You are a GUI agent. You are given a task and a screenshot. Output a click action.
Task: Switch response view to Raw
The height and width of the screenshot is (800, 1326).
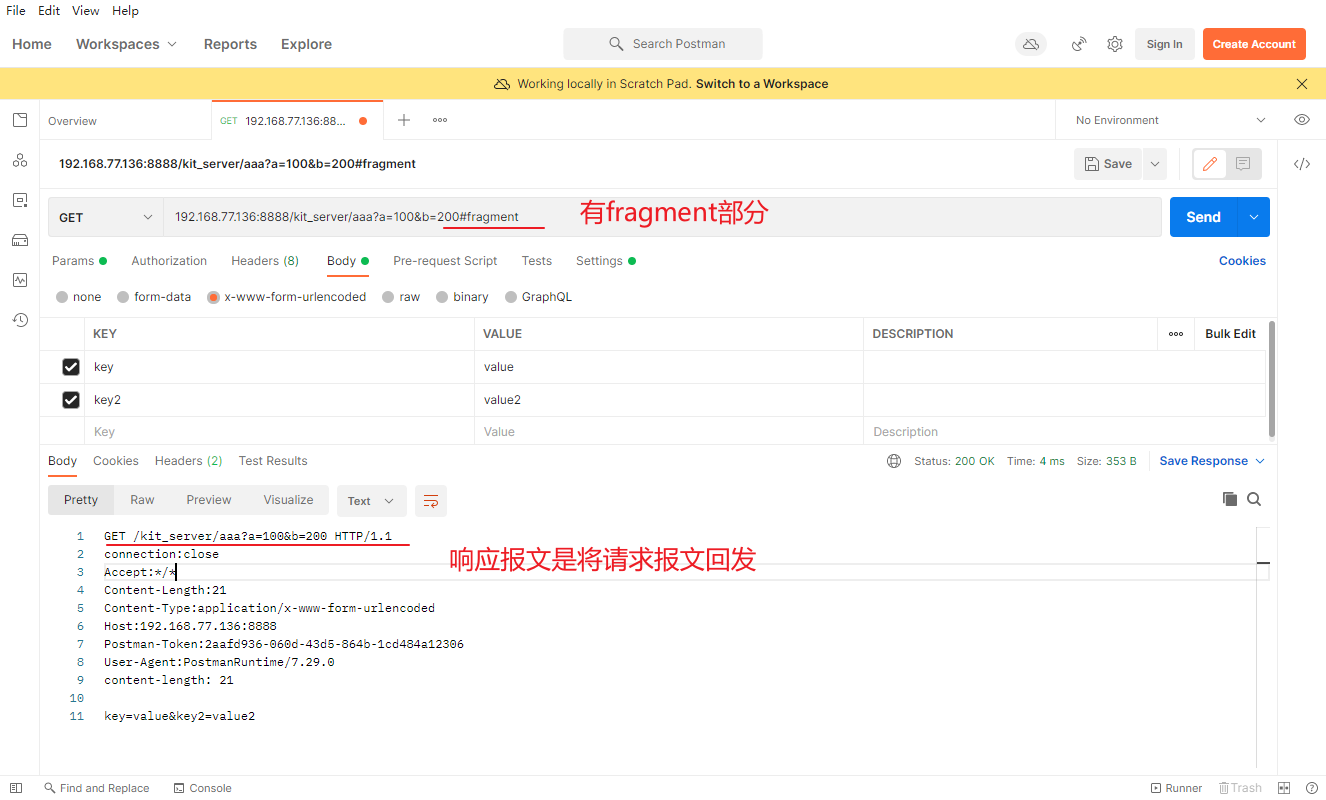coord(142,500)
